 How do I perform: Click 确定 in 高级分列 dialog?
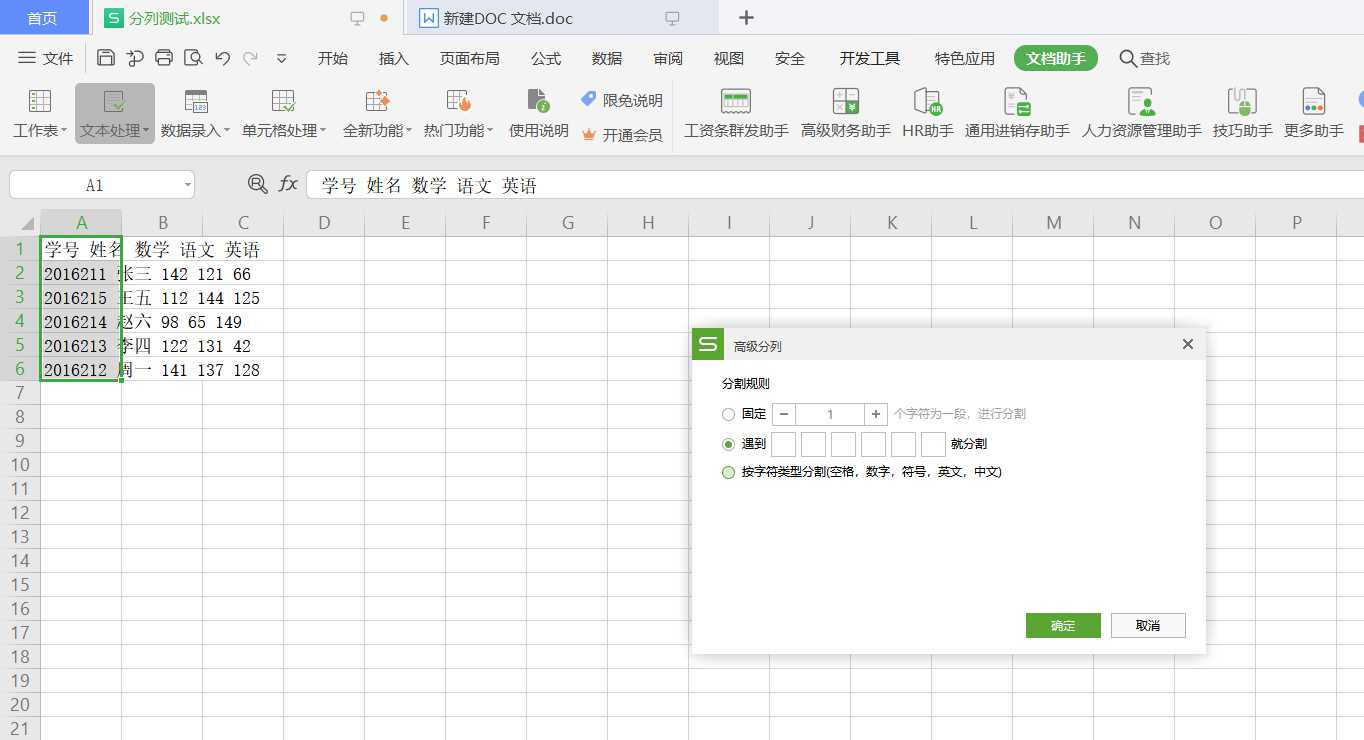(x=1063, y=625)
